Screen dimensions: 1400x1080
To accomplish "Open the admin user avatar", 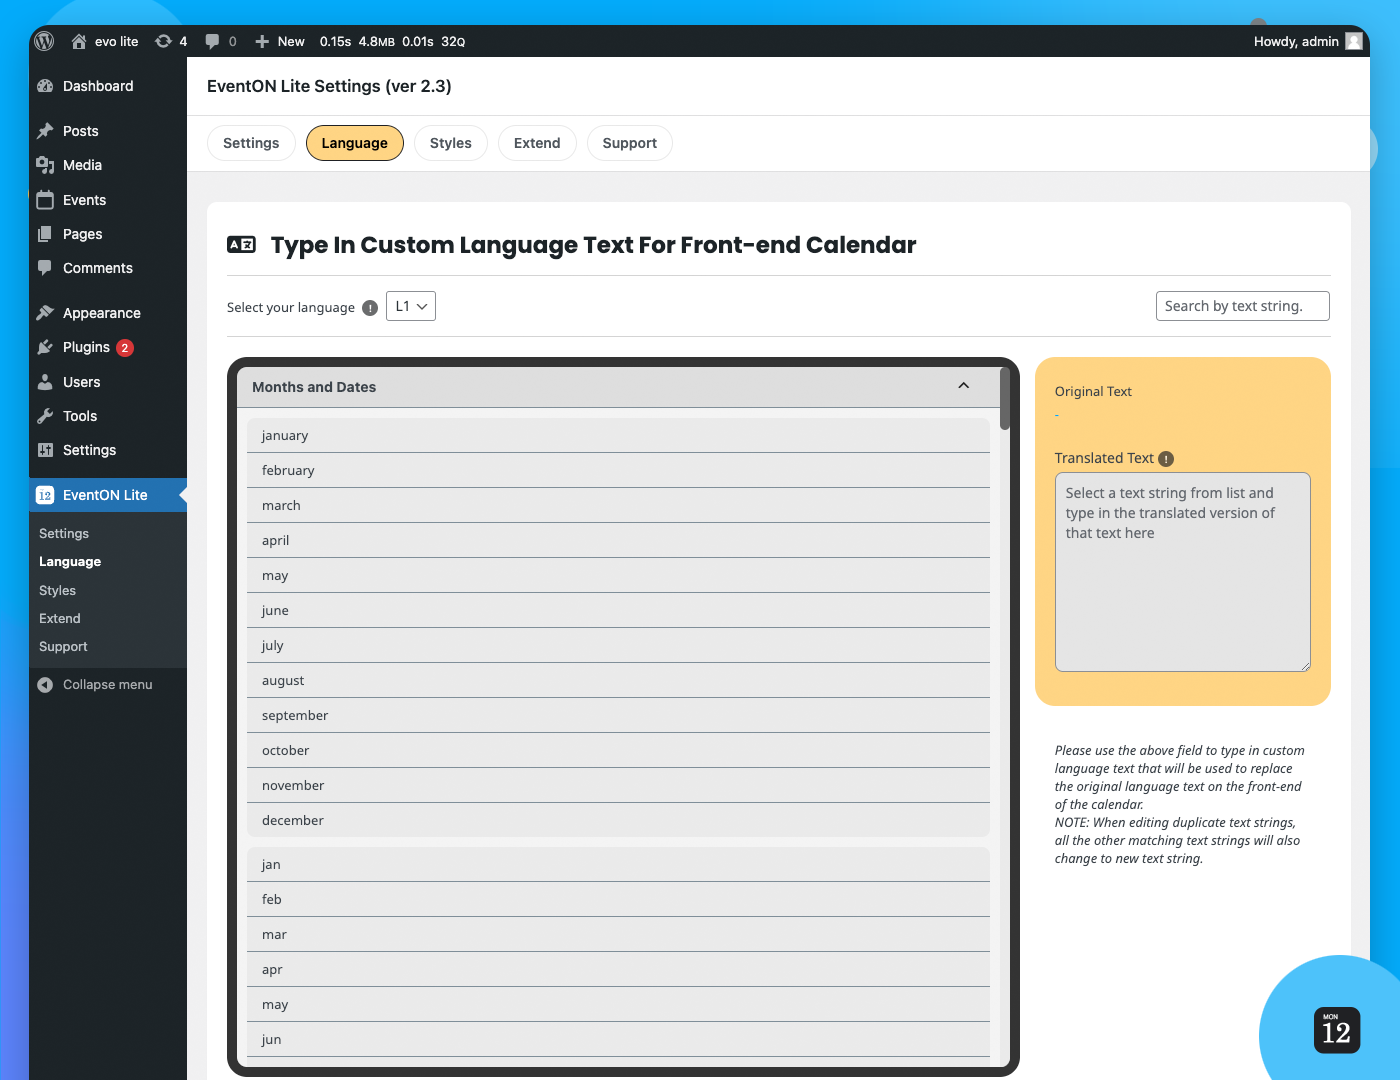I will [x=1354, y=41].
